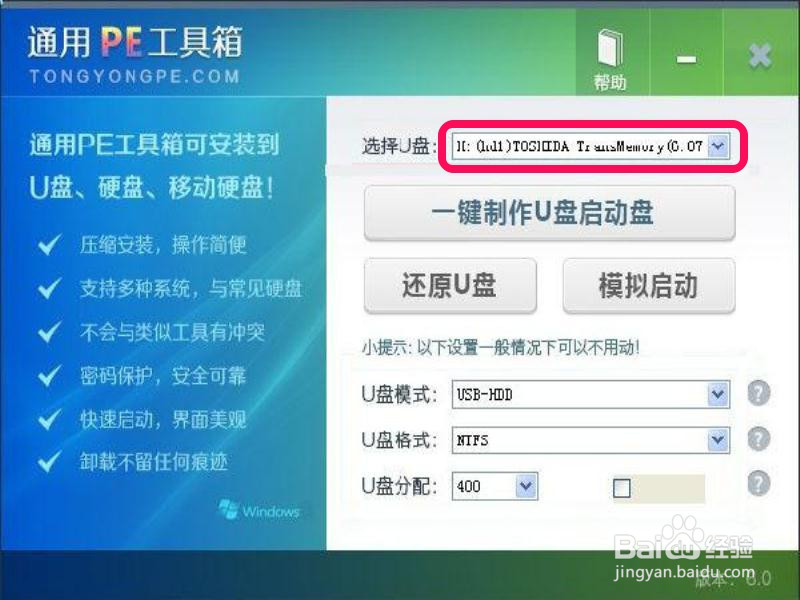Click the 压缩安装 feature checkmark
The height and width of the screenshot is (600, 800).
50,244
